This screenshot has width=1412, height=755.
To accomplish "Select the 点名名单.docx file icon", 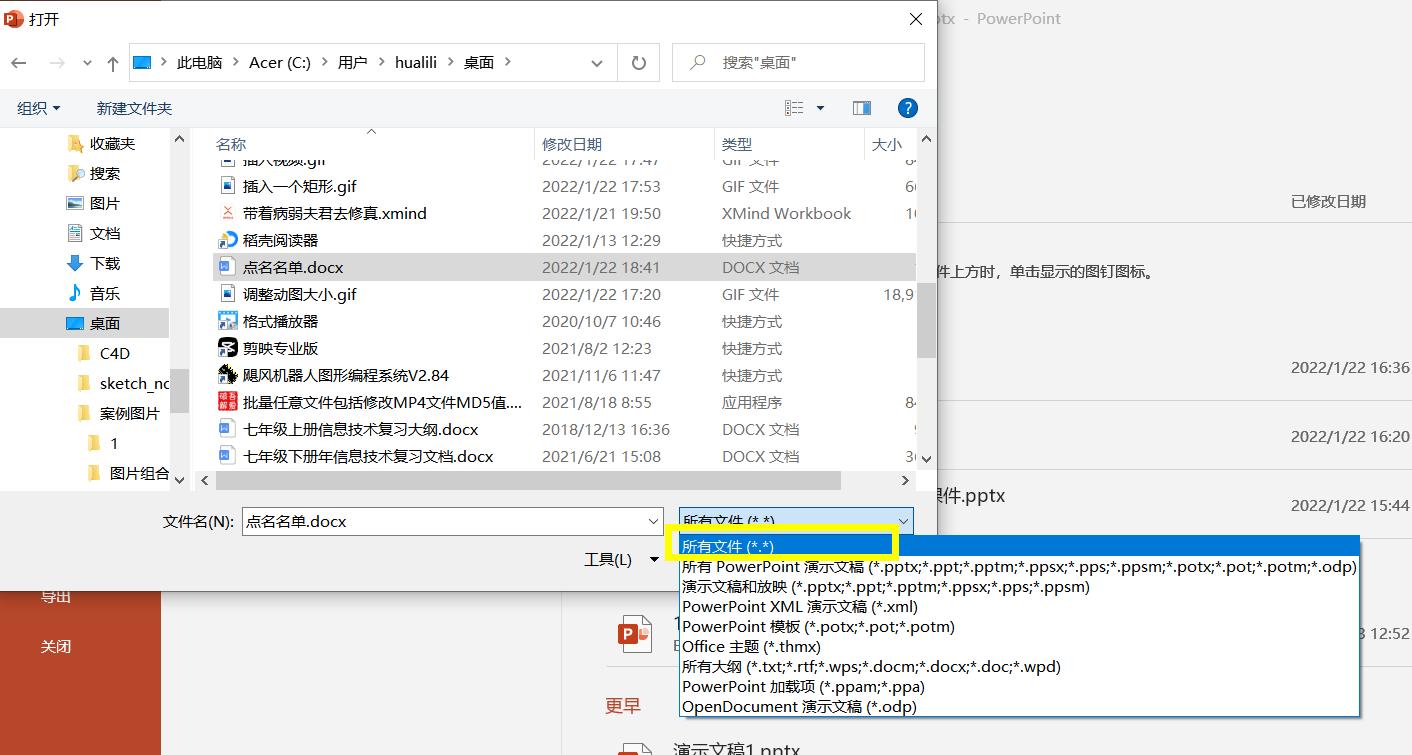I will click(x=226, y=267).
